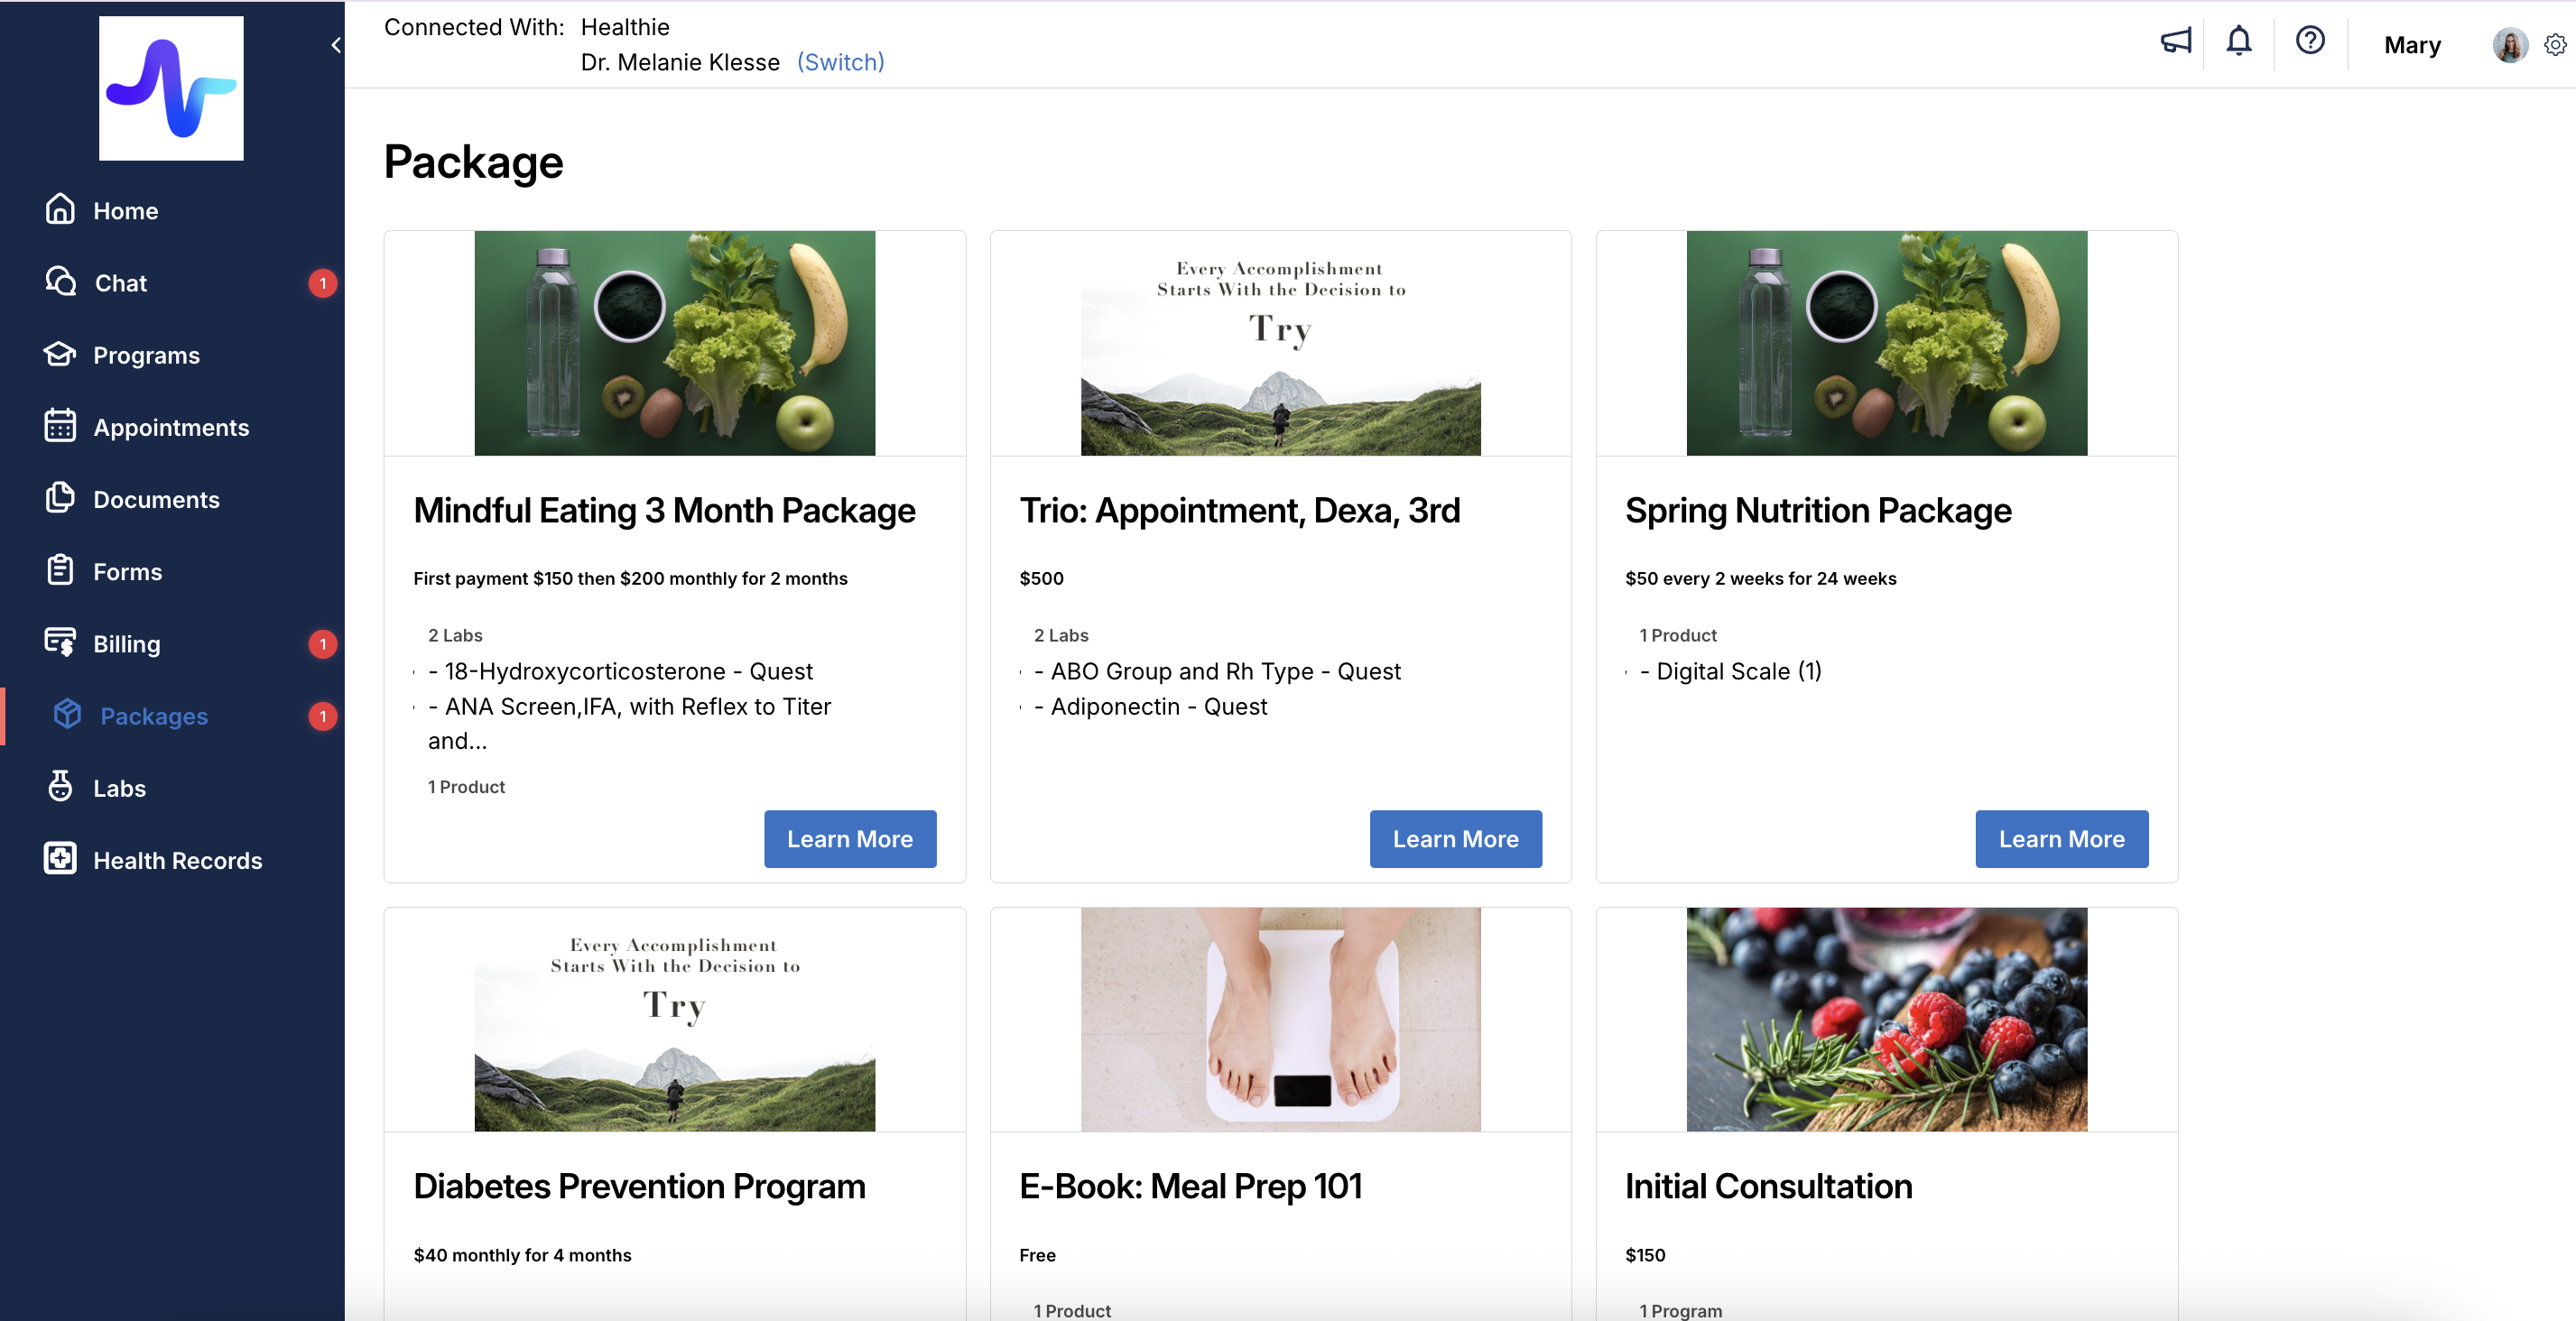Click the Billing card icon
The width and height of the screenshot is (2576, 1321).
(x=60, y=642)
